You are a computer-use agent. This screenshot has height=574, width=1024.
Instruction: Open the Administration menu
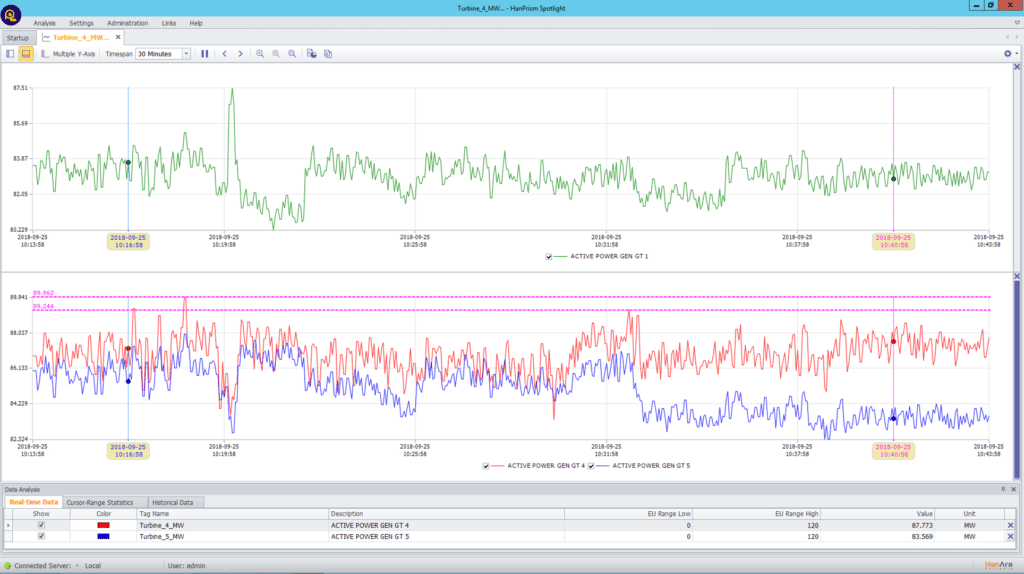127,23
